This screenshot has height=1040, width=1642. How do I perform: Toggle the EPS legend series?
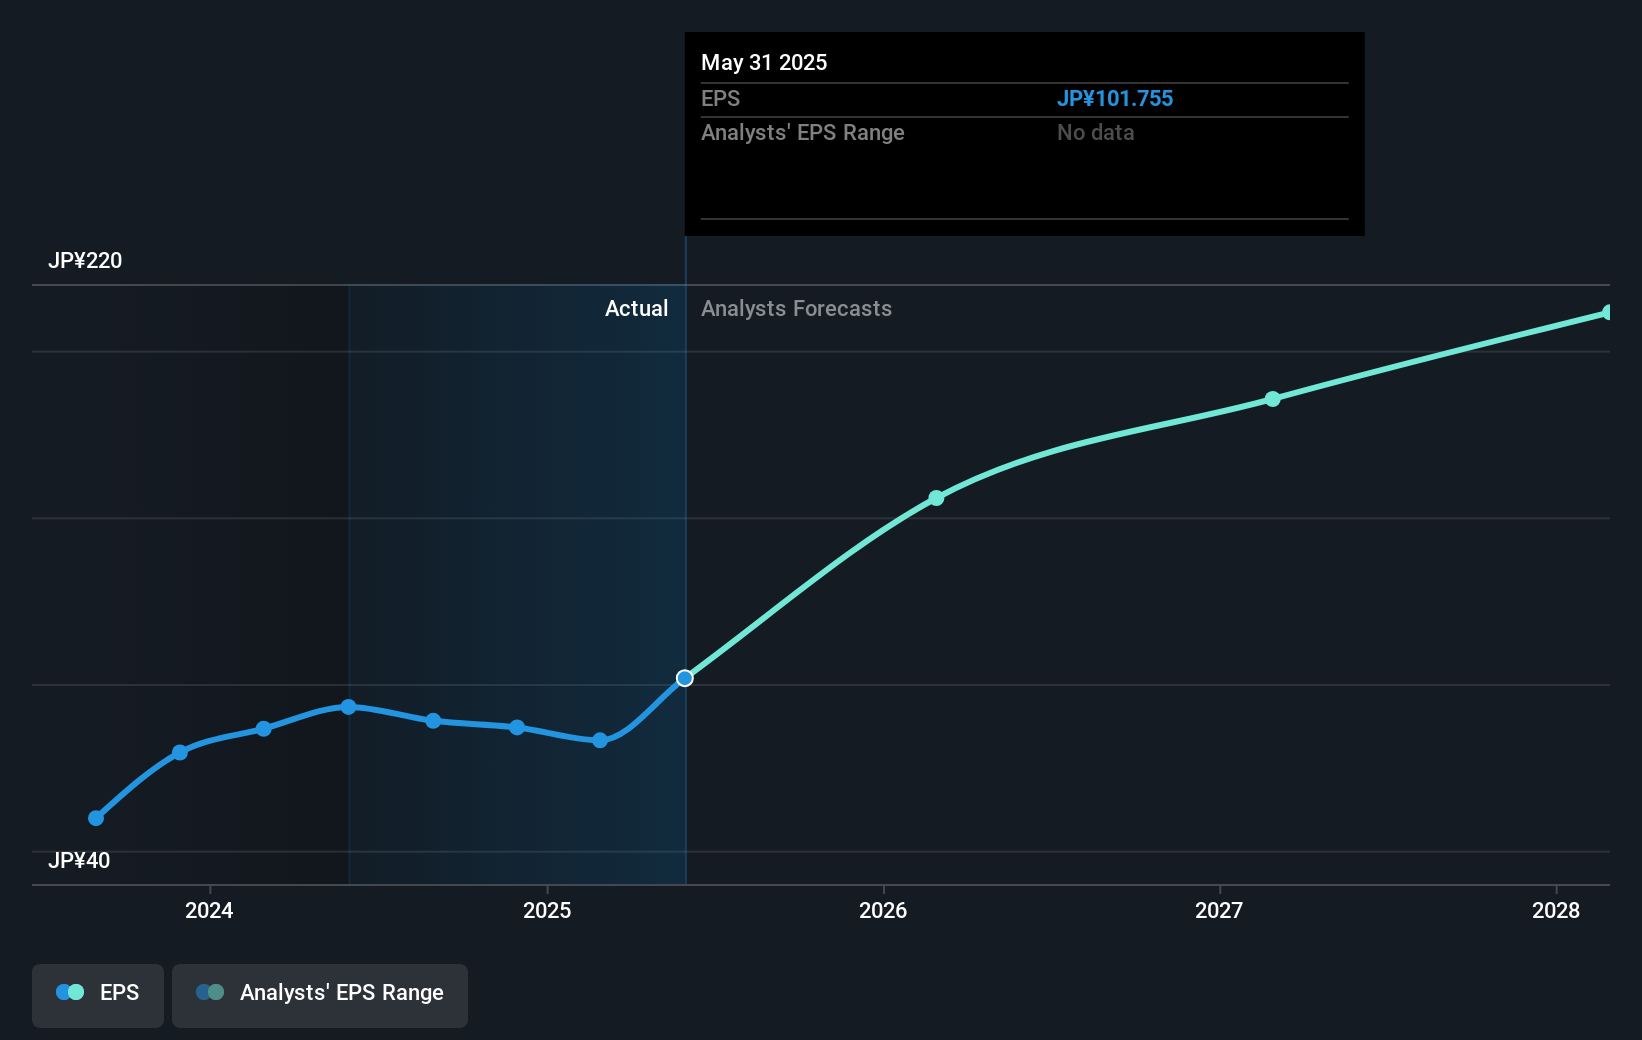click(x=98, y=994)
